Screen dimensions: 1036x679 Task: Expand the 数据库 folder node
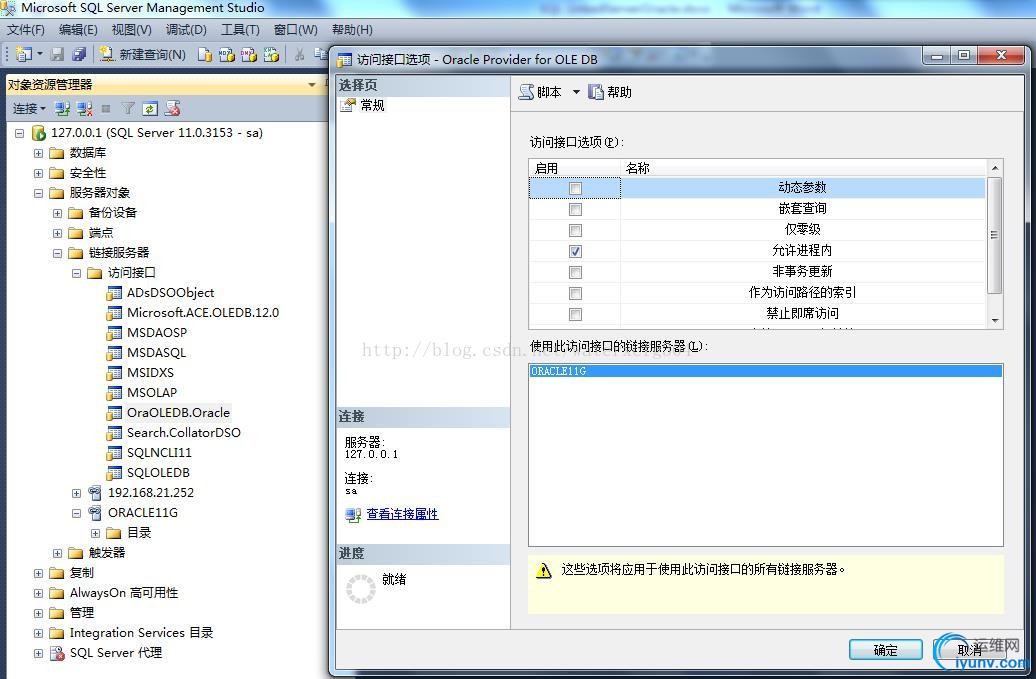[38, 153]
